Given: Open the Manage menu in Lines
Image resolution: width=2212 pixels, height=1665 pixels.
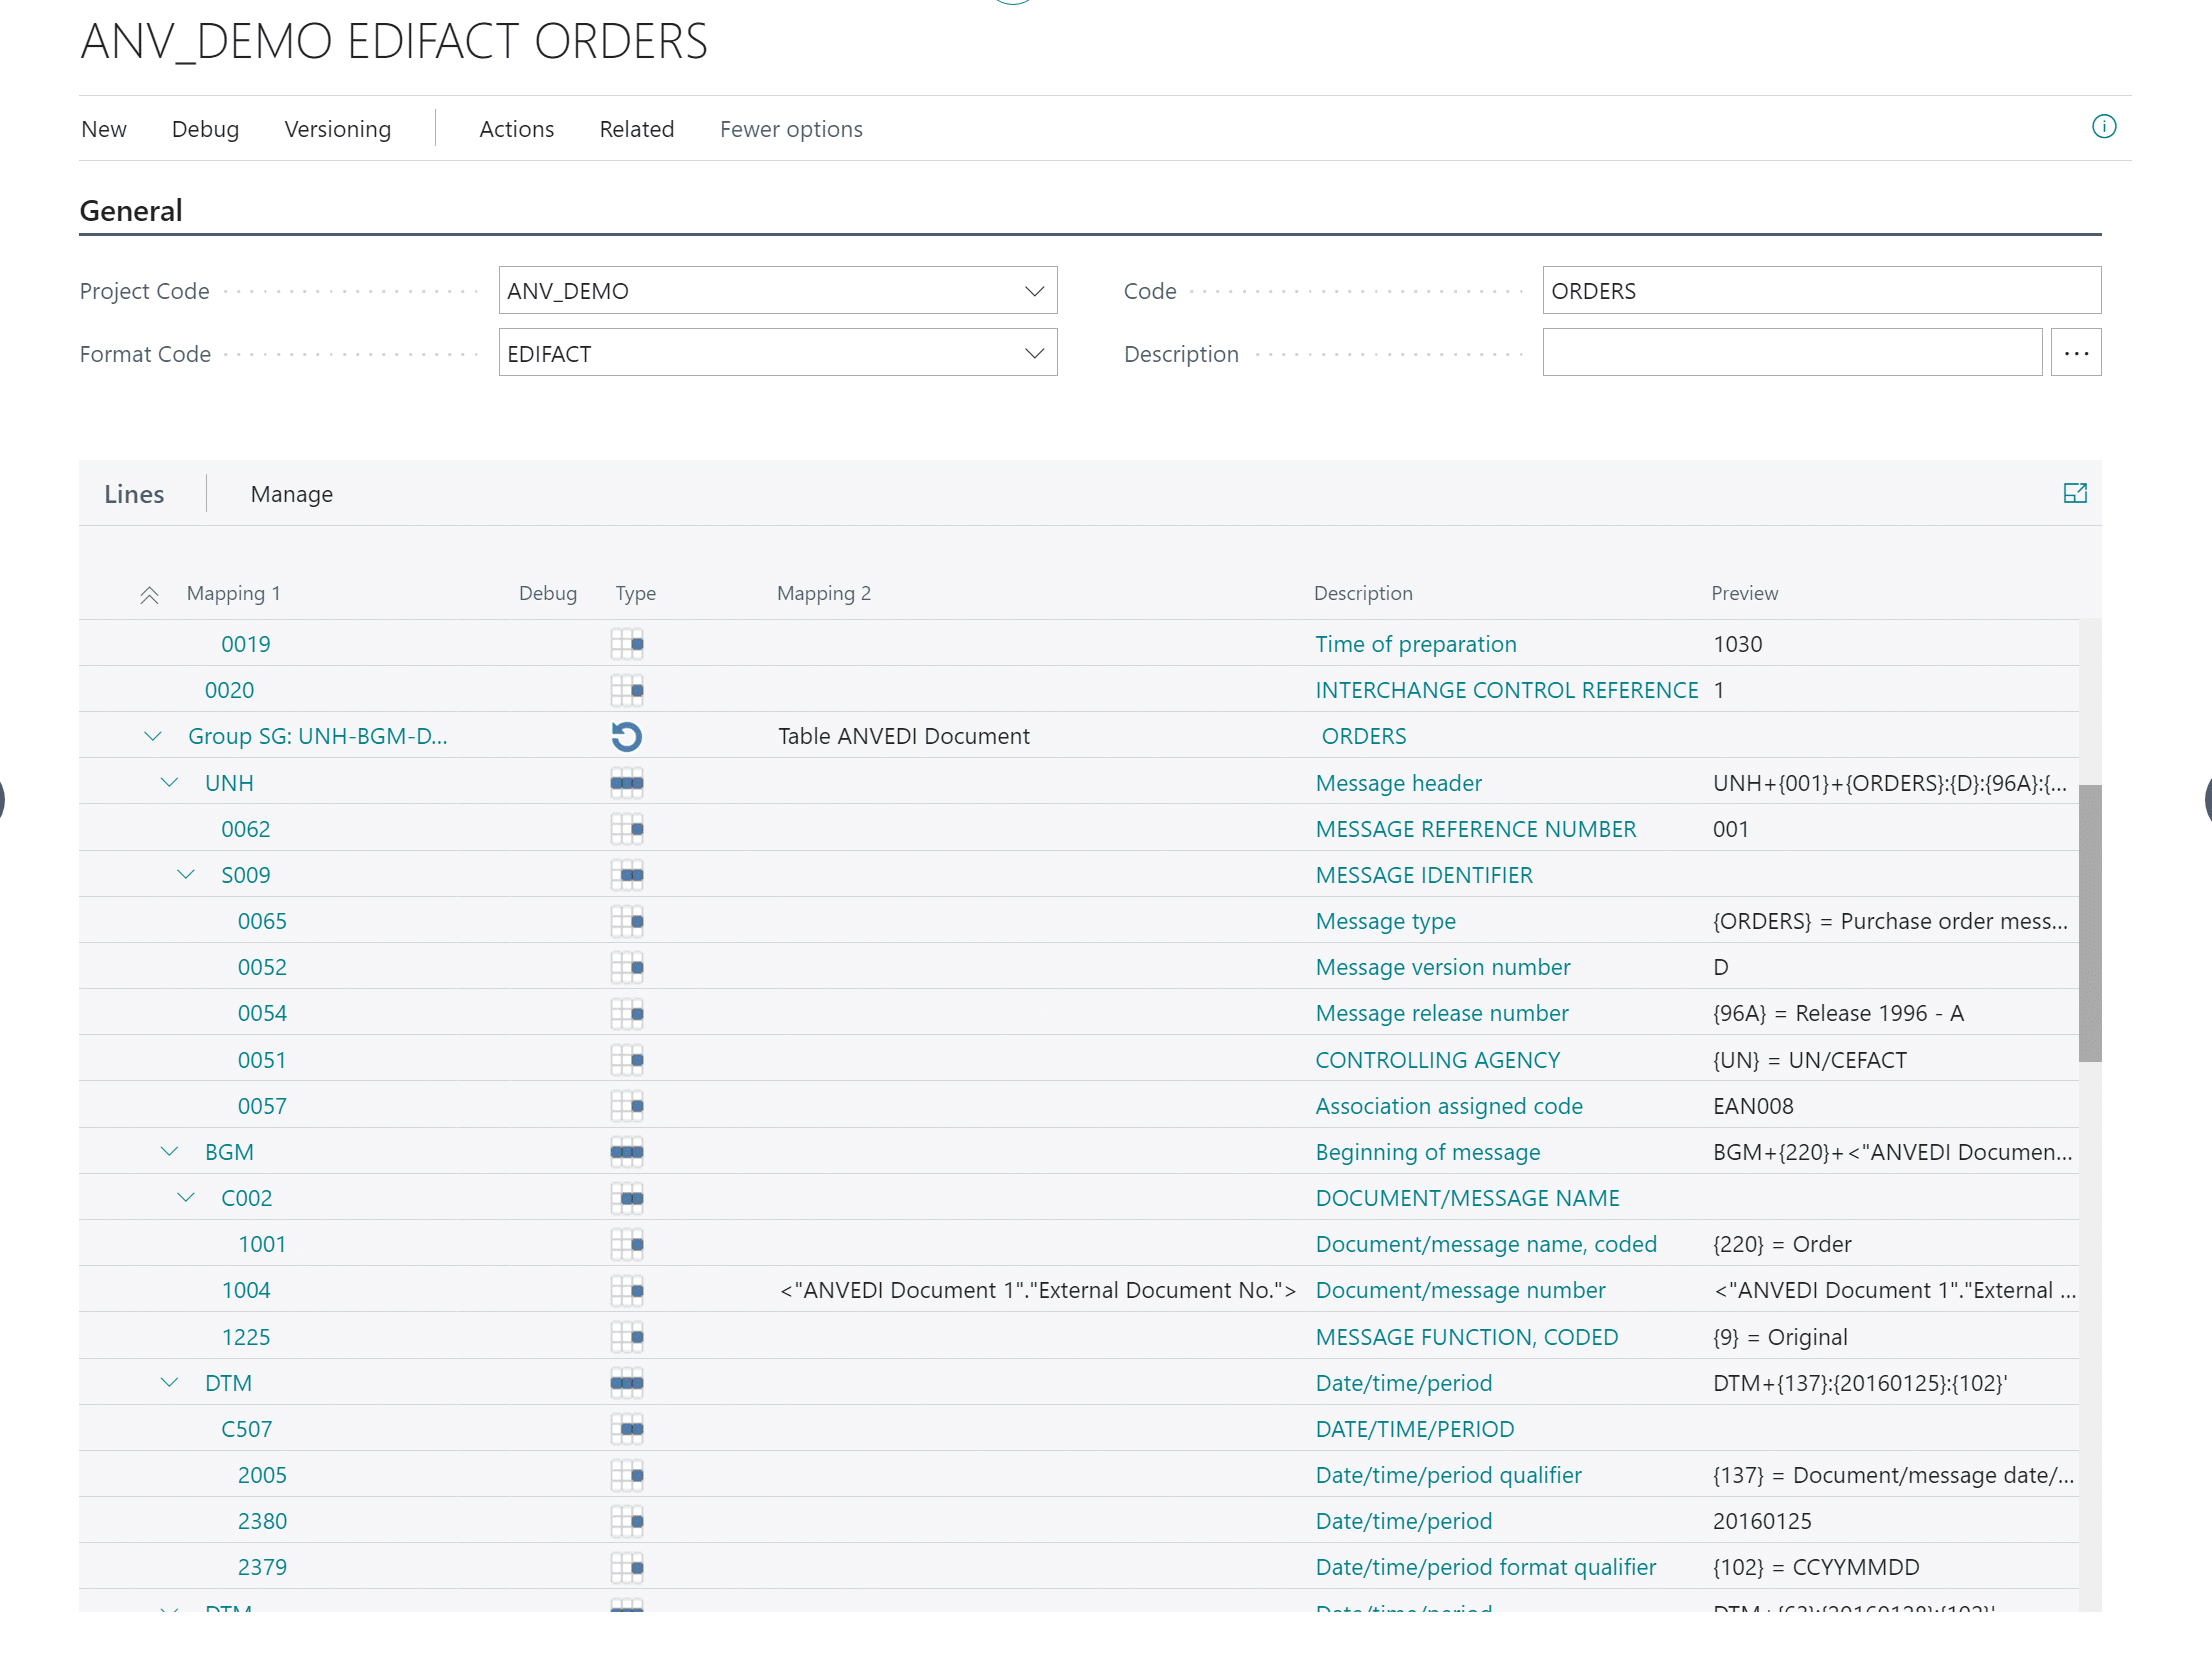Looking at the screenshot, I should pyautogui.click(x=291, y=494).
